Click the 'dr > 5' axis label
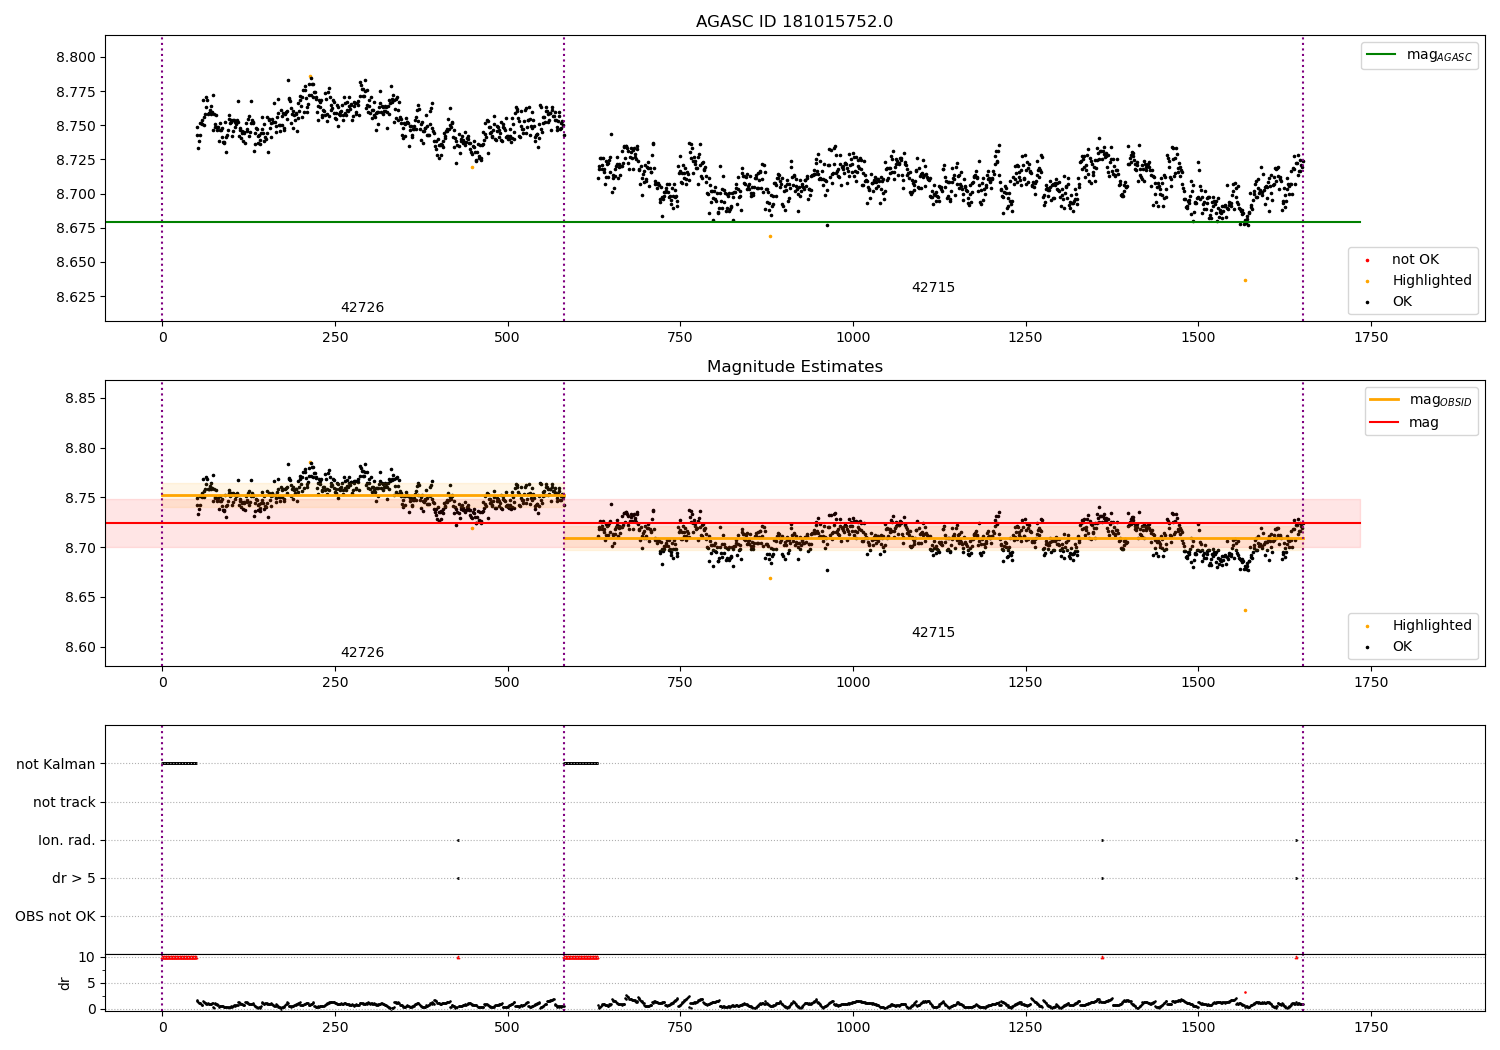Screen dimensions: 1500x1050 pos(74,879)
